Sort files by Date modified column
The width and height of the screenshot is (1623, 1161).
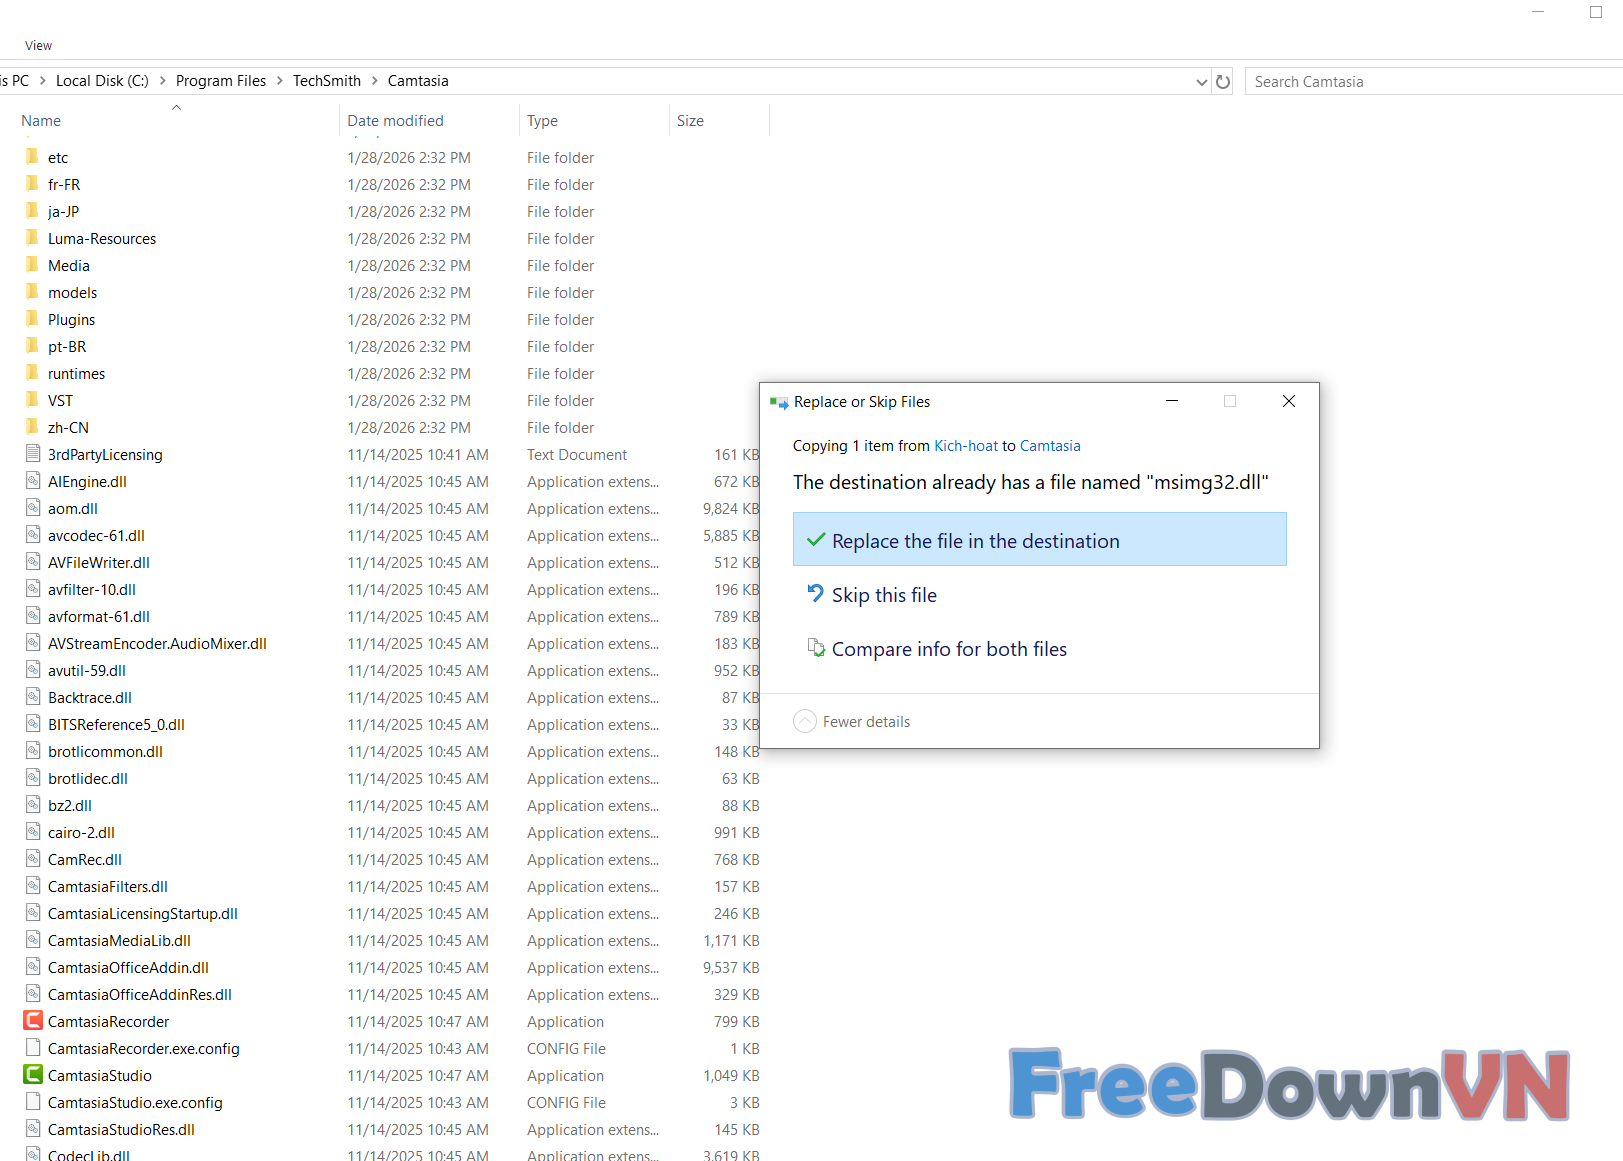pos(395,121)
